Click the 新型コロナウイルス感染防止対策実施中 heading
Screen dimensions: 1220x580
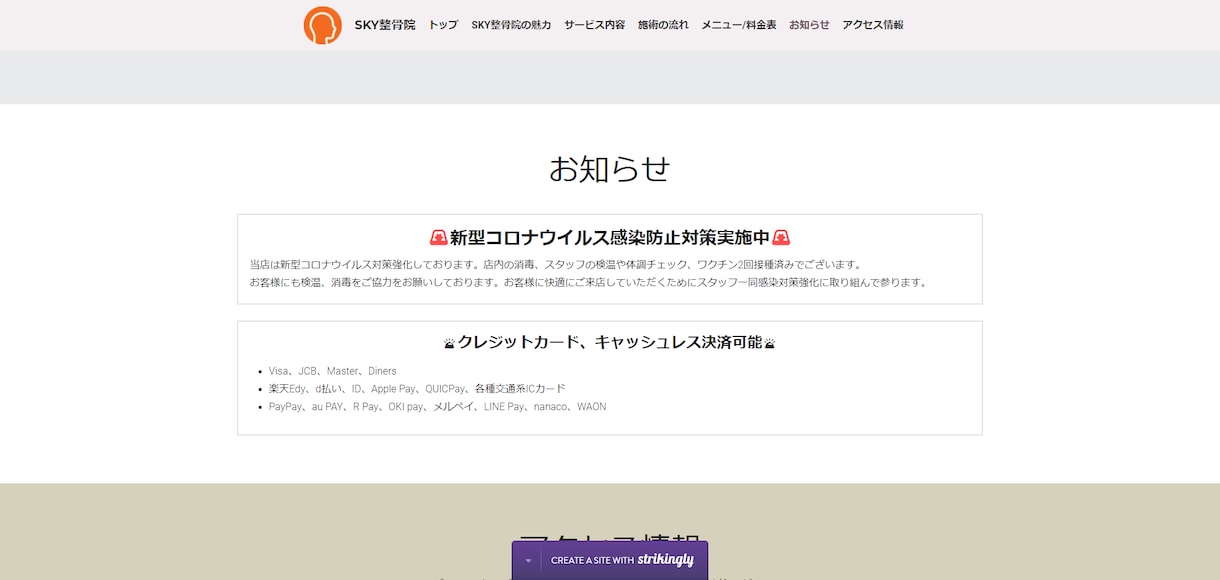tap(610, 238)
